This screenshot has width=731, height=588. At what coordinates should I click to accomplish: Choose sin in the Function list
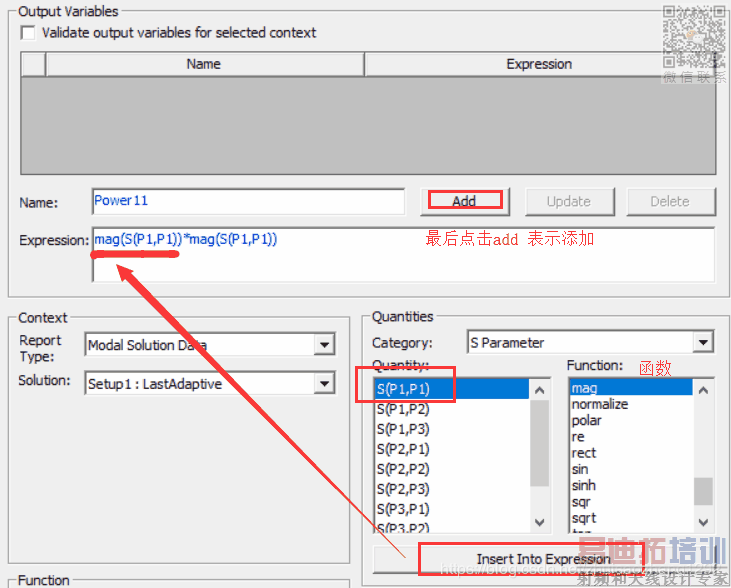click(x=631, y=469)
